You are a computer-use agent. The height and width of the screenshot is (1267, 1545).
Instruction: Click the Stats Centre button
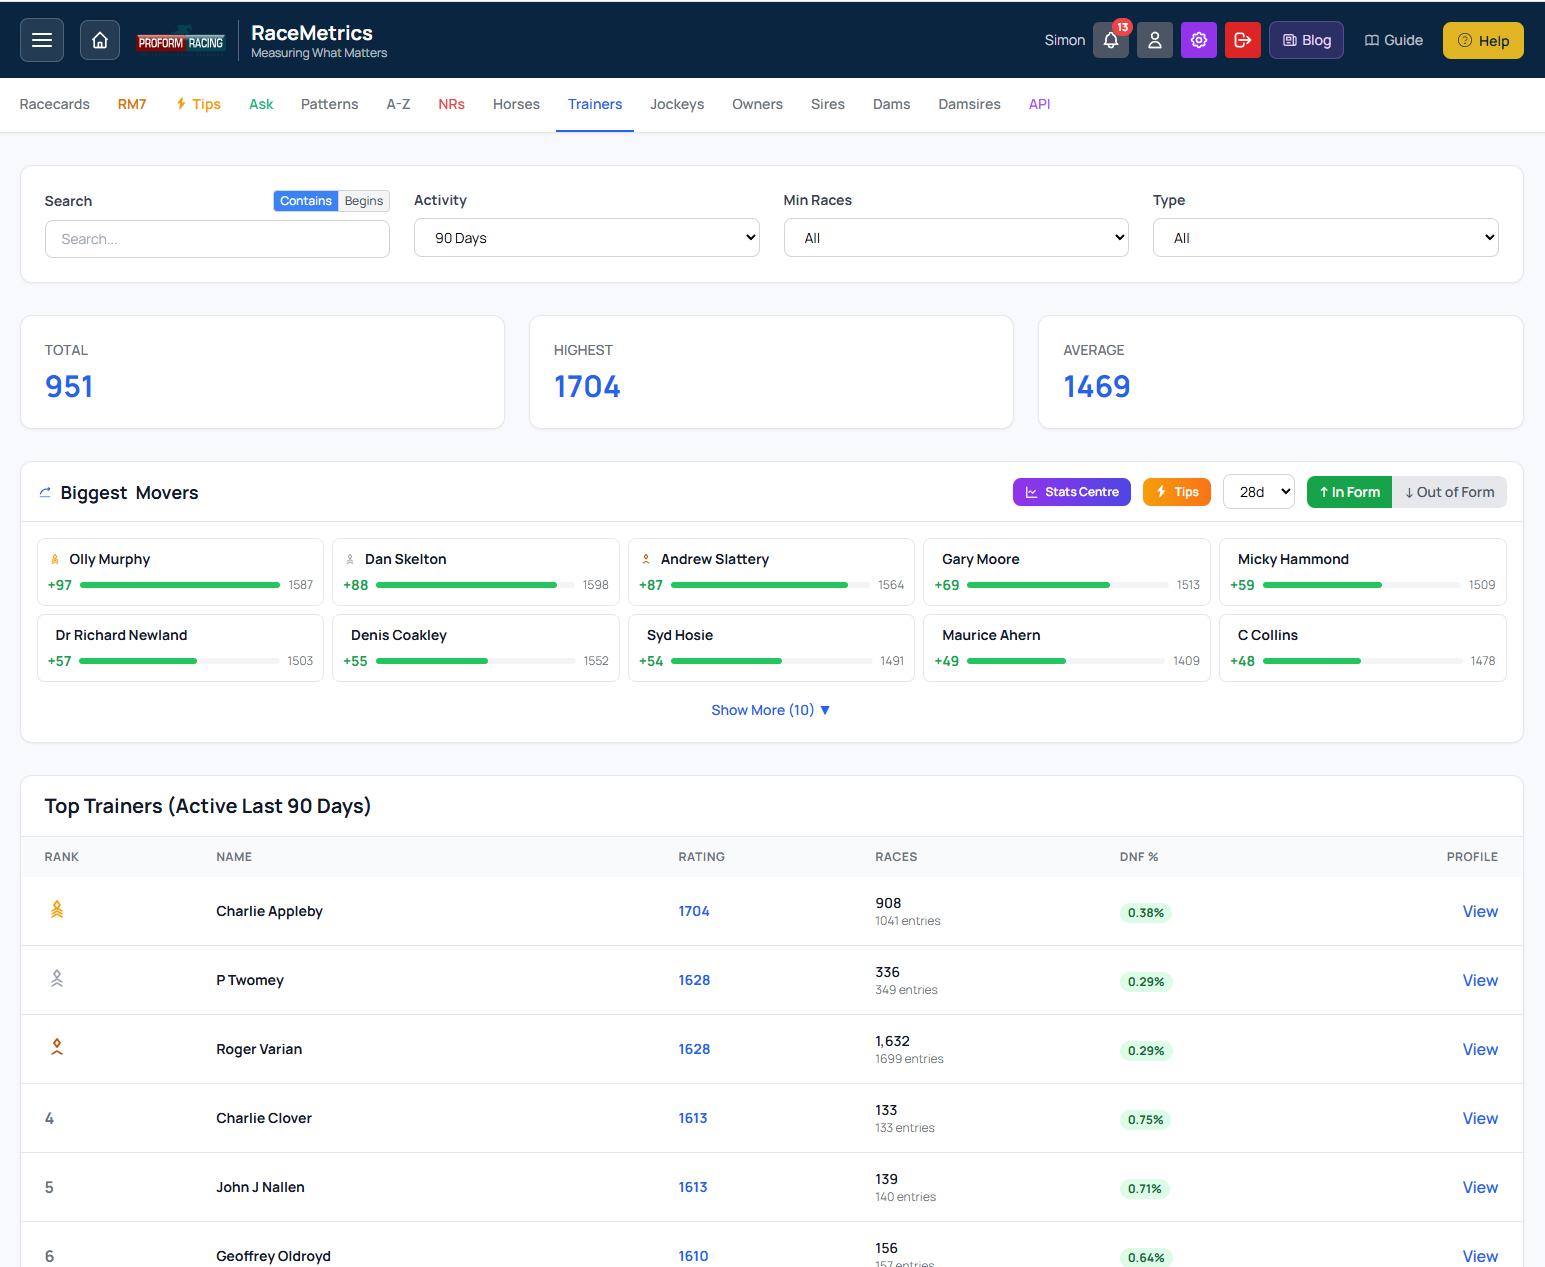pyautogui.click(x=1072, y=492)
